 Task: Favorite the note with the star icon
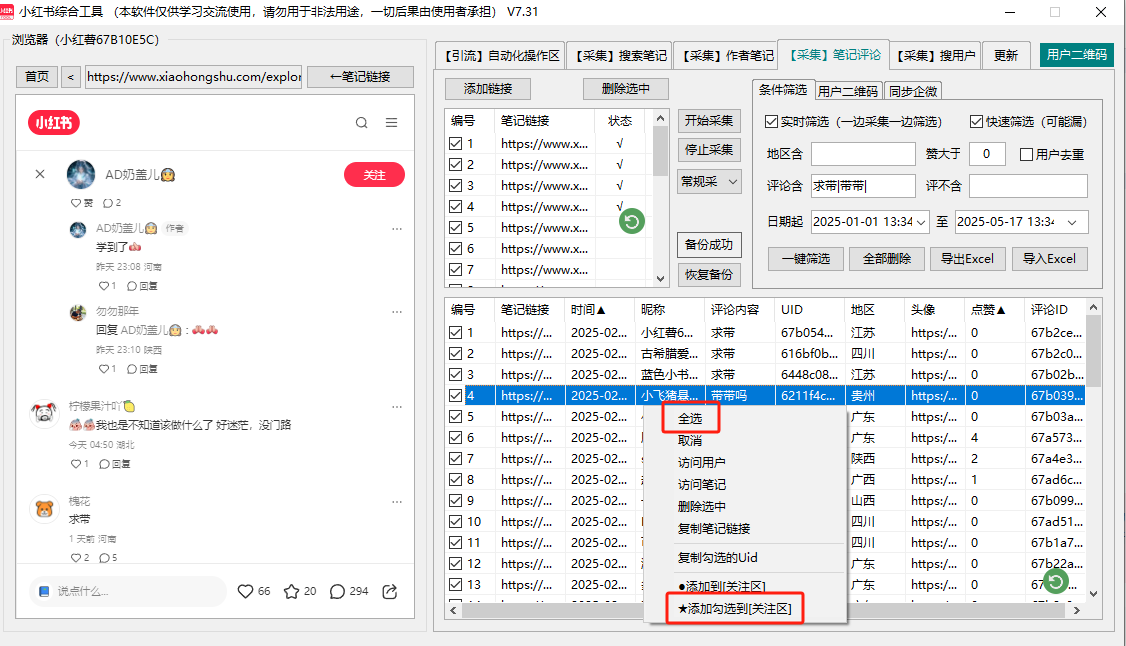pos(291,591)
